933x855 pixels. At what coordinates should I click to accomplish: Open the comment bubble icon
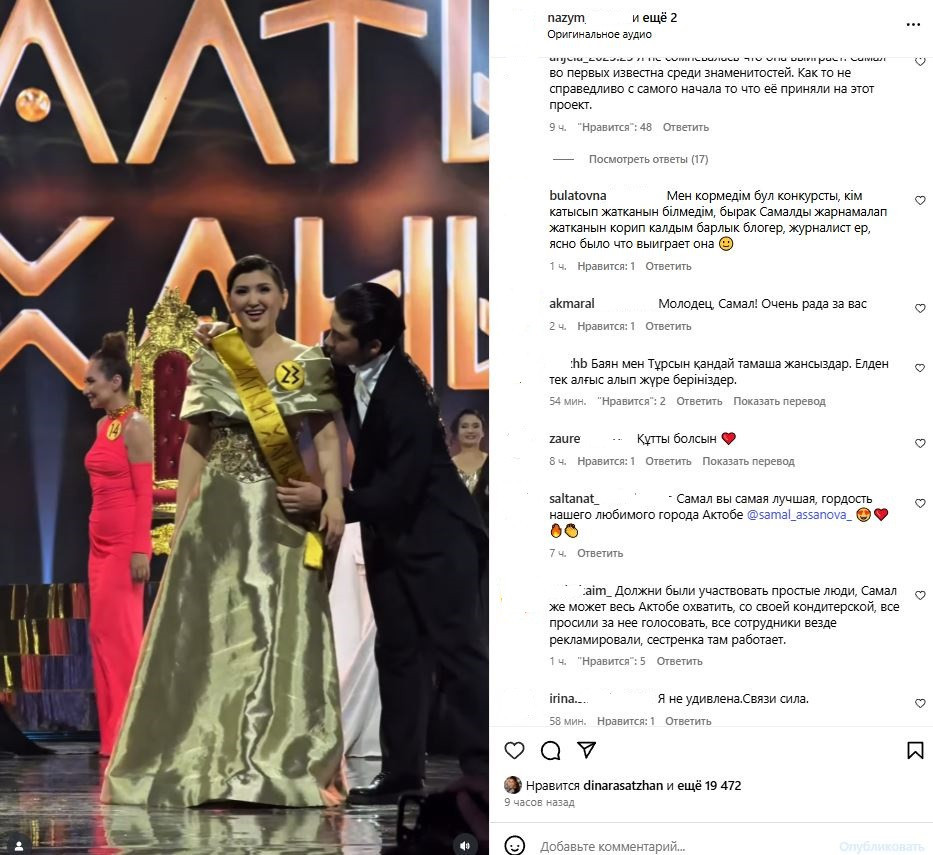click(x=550, y=750)
